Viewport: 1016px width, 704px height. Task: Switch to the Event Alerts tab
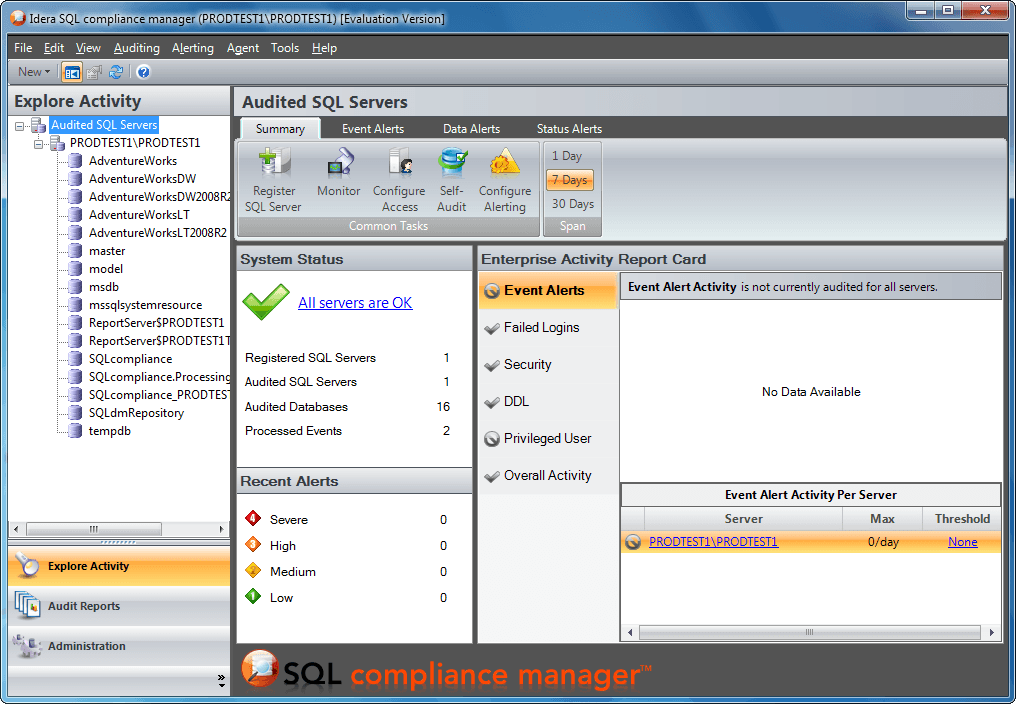click(373, 129)
